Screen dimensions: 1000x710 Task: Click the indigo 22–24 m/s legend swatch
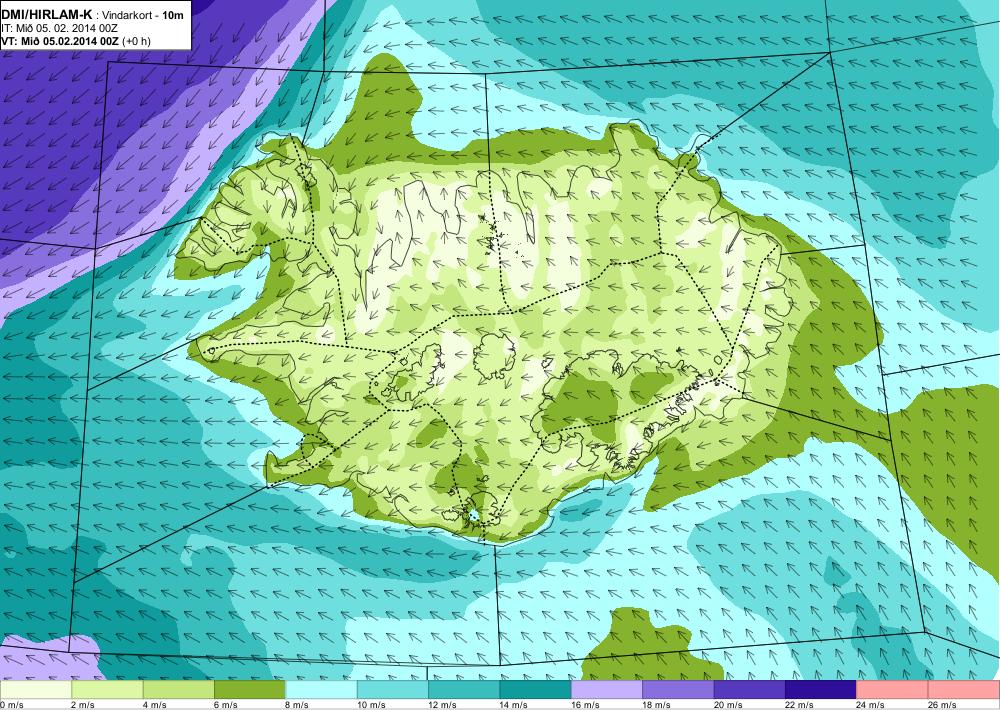[821, 690]
